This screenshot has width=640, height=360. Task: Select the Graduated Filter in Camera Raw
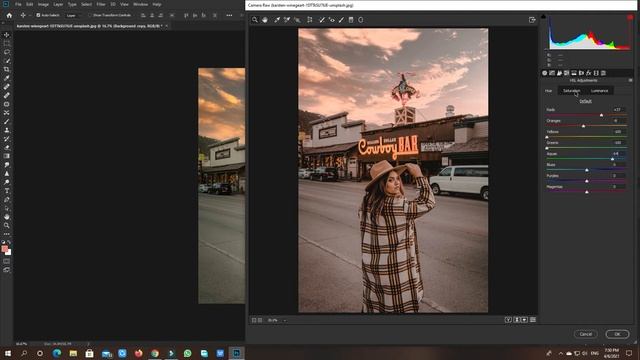tap(351, 20)
